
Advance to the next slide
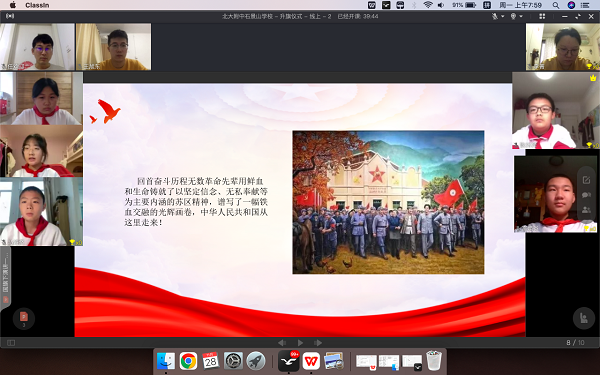click(x=318, y=343)
